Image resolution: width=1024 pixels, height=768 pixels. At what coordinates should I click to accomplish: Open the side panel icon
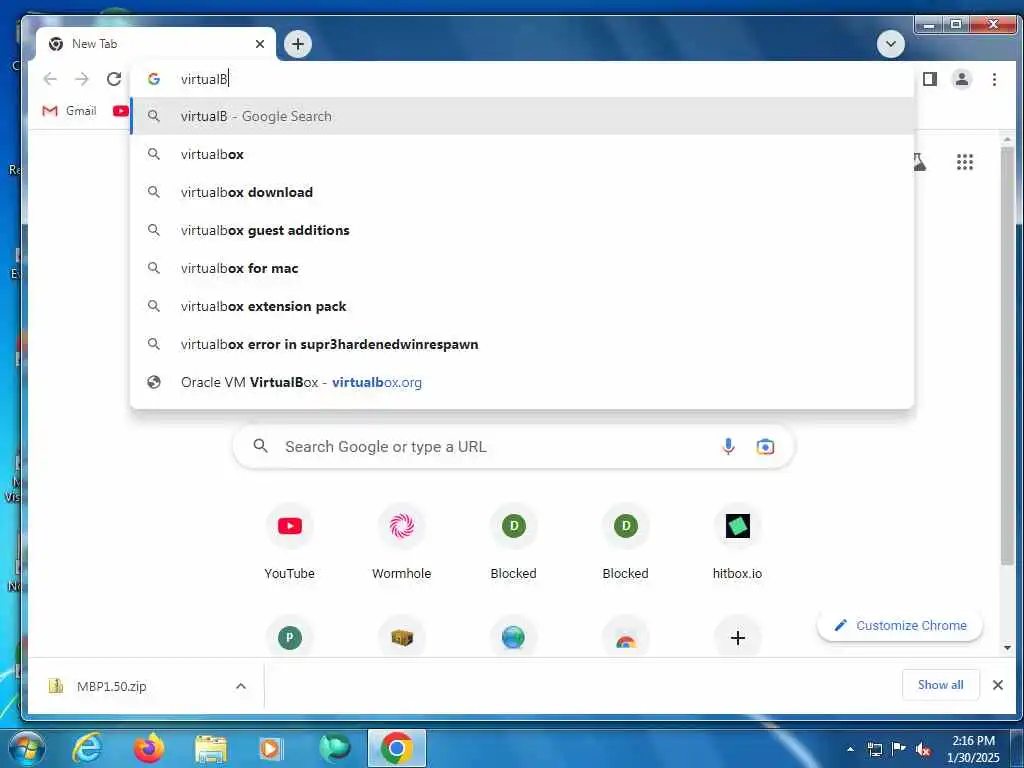tap(930, 79)
